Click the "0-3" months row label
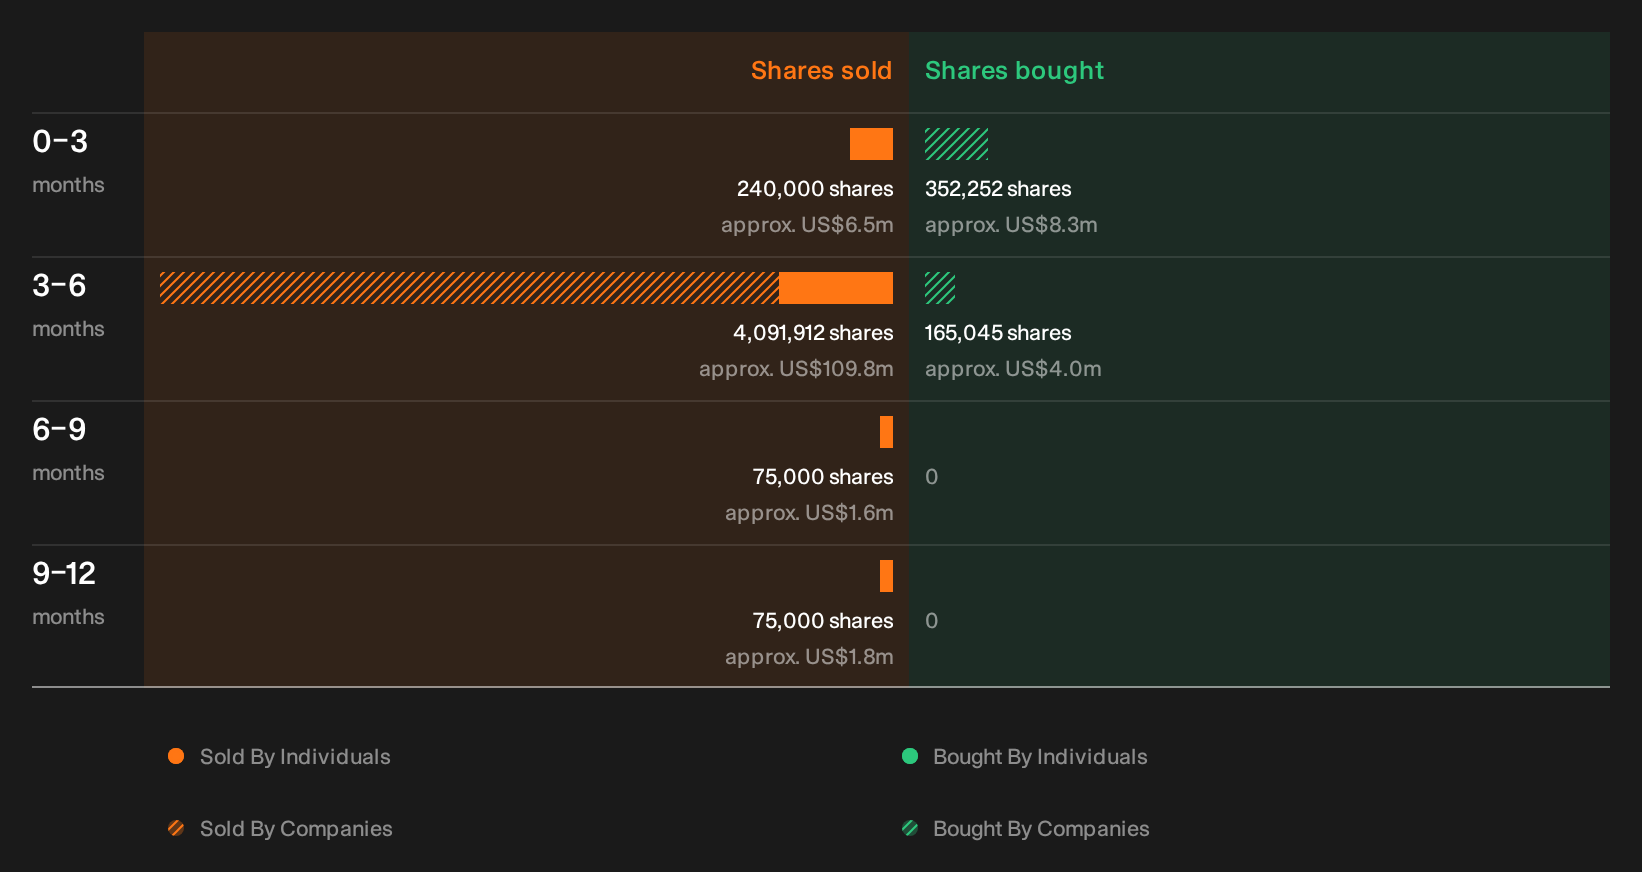 click(x=60, y=141)
